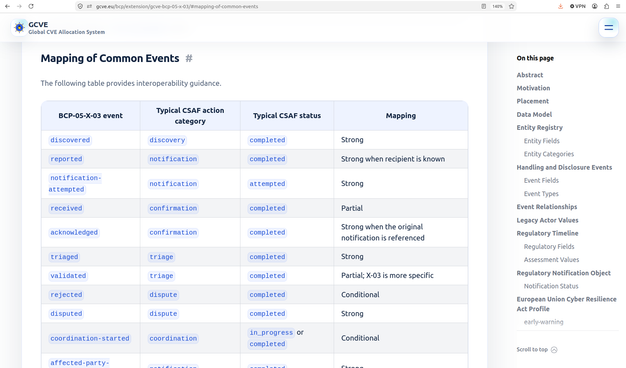Viewport: 626px width, 368px height.
Task: Open the site security shield icon
Action: click(81, 6)
